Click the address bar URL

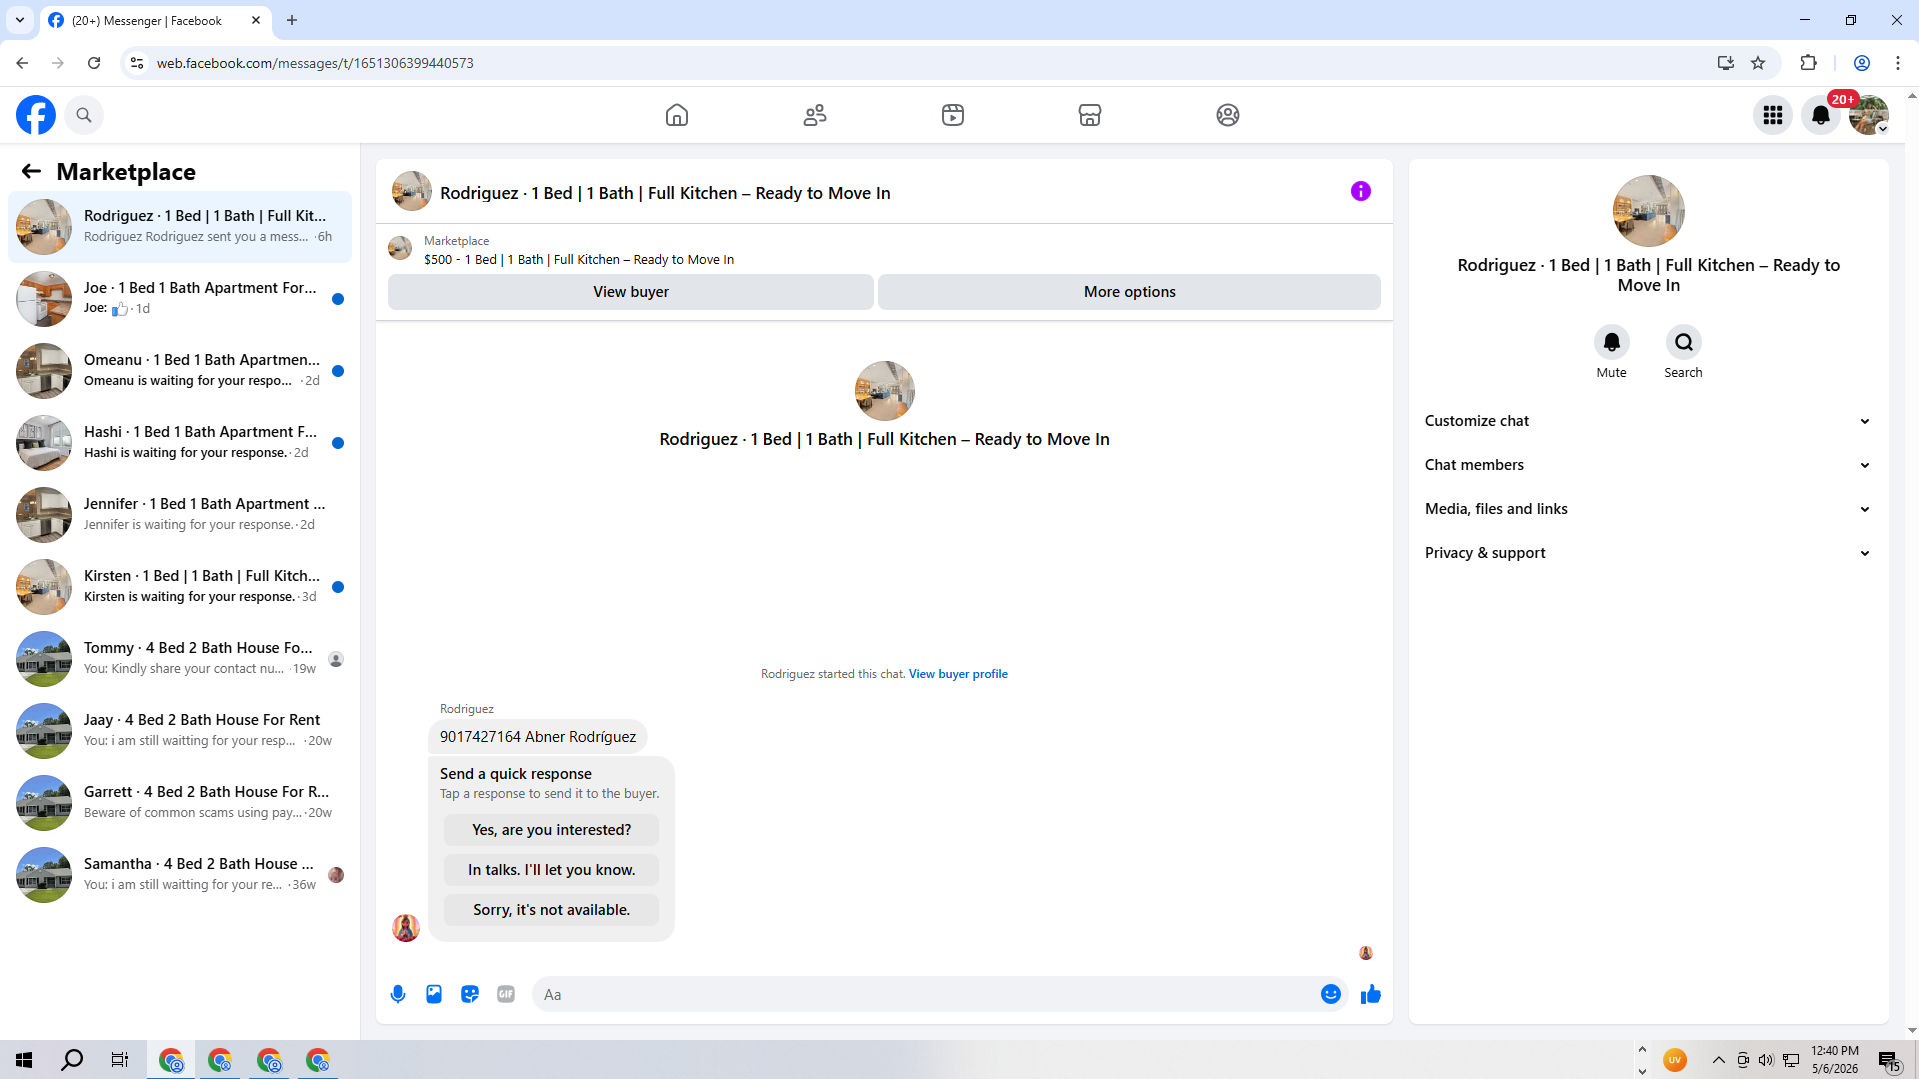pyautogui.click(x=315, y=63)
